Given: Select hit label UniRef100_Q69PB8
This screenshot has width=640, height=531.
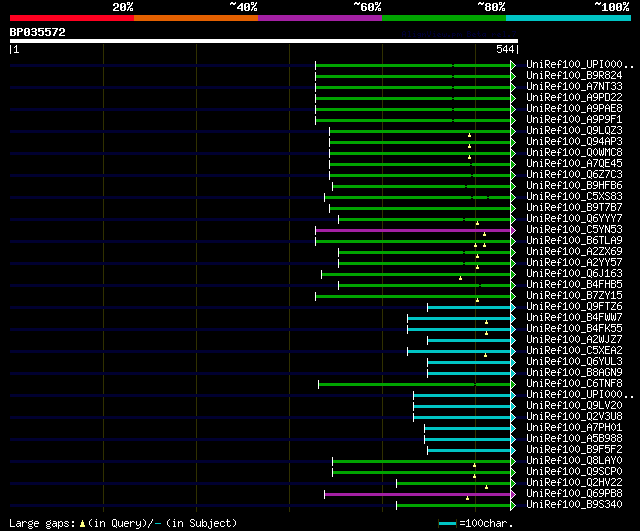Looking at the screenshot, I should [x=574, y=494].
